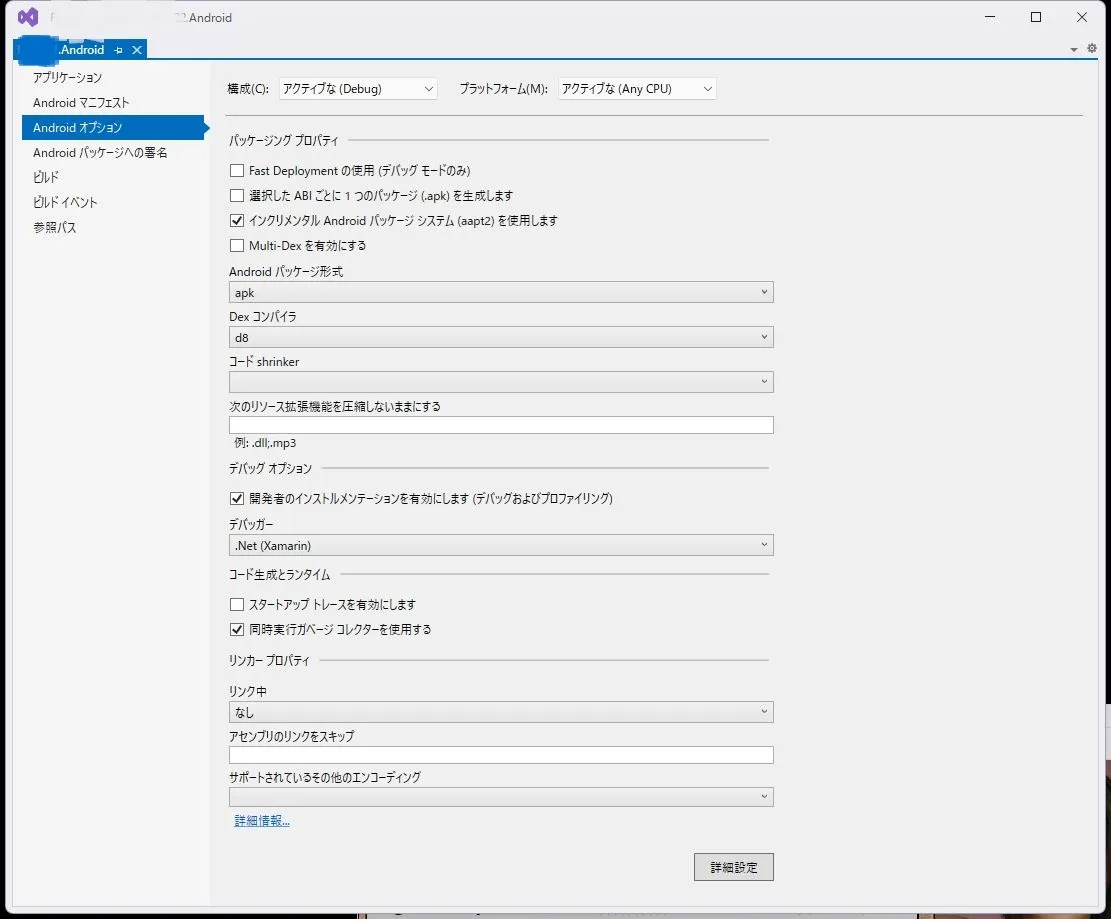Screen dimensions: 1111x919
Task: Open Android パッケージへの署名 section
Action: [x=100, y=152]
